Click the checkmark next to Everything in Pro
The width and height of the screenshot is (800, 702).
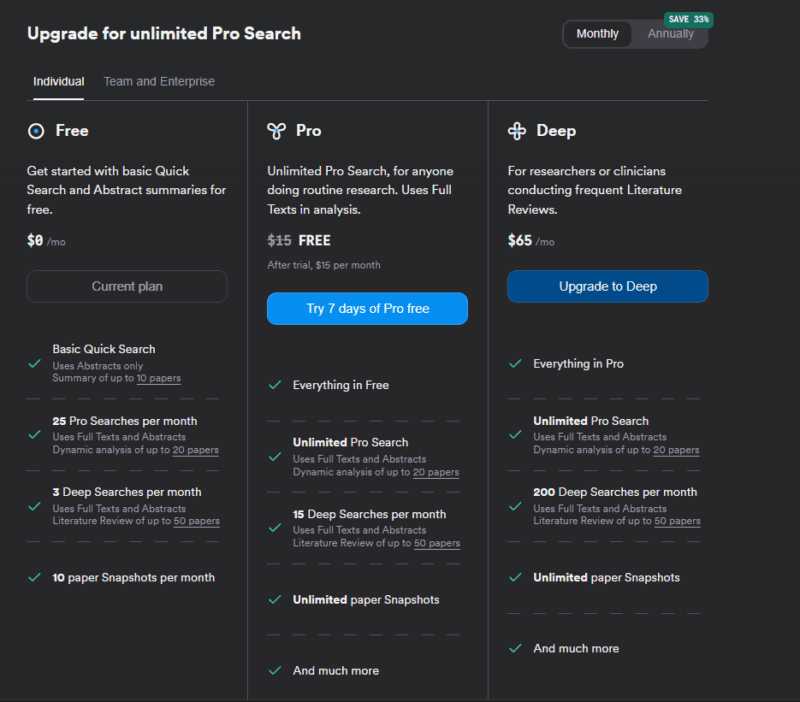point(514,363)
